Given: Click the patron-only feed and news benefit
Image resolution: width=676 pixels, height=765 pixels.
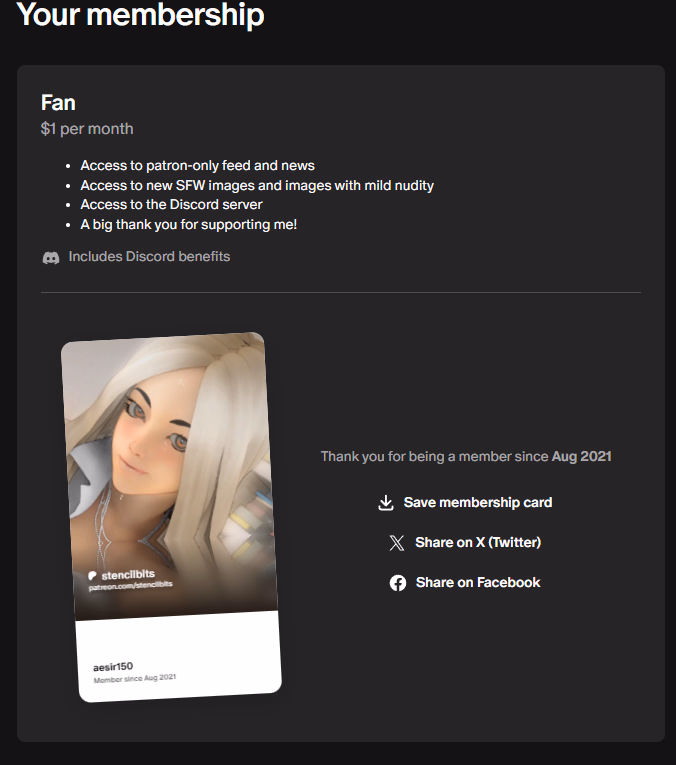Looking at the screenshot, I should coord(198,165).
